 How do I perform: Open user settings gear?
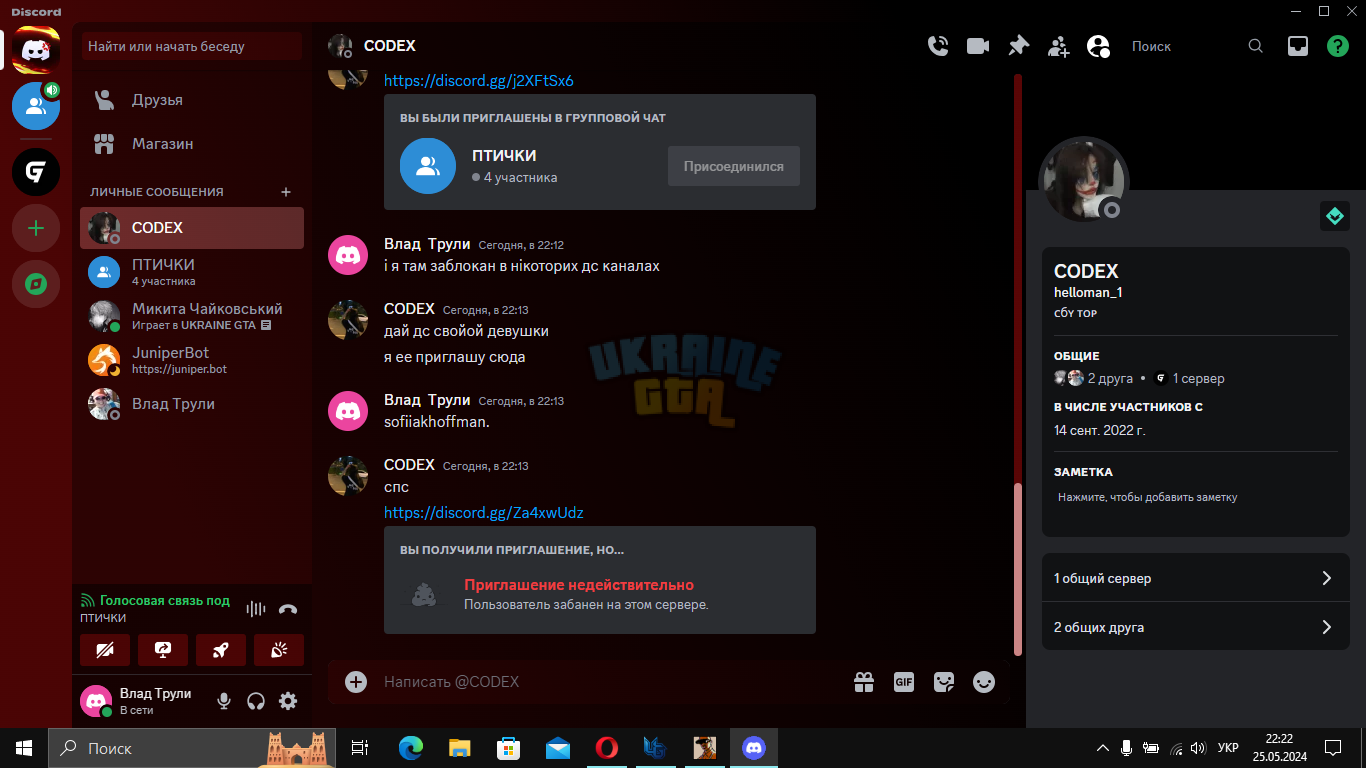tap(288, 702)
